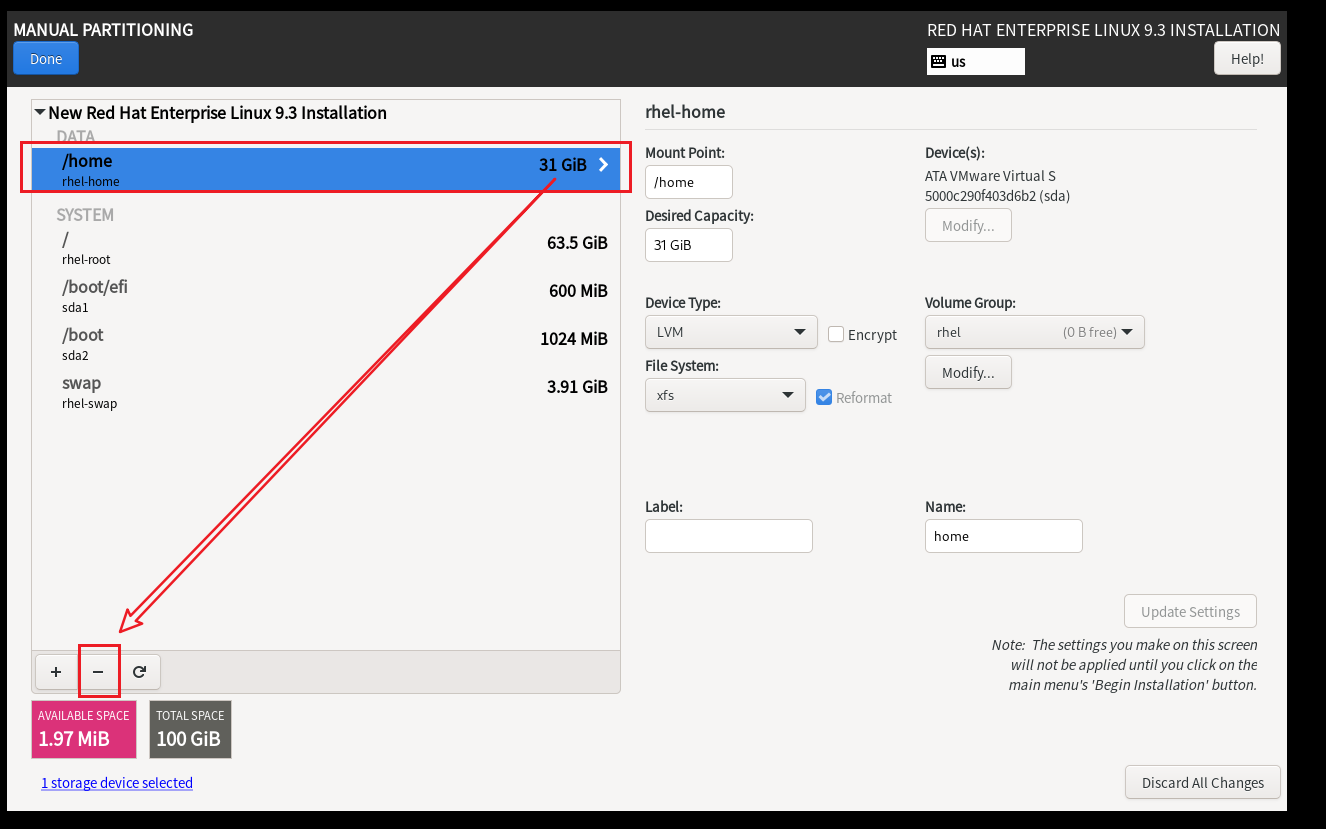The height and width of the screenshot is (829, 1326).
Task: Click the remove mount point minus icon
Action: (x=98, y=672)
